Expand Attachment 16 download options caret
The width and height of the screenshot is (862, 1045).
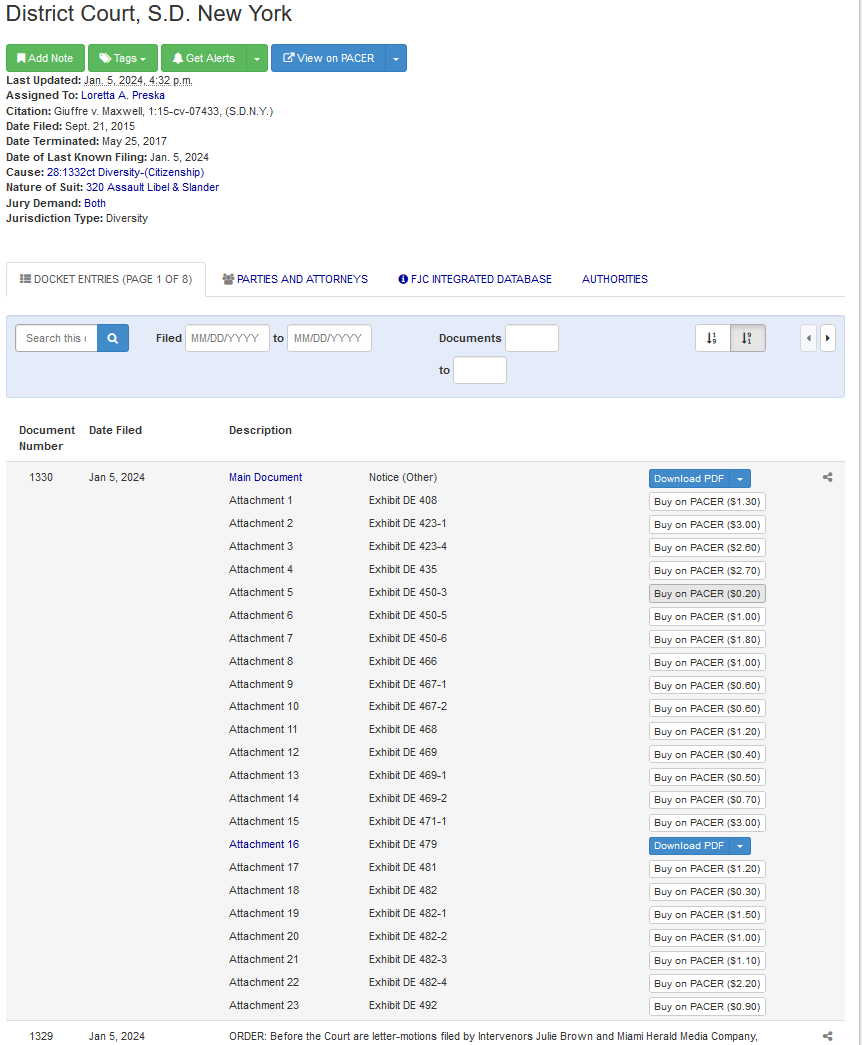pos(740,846)
